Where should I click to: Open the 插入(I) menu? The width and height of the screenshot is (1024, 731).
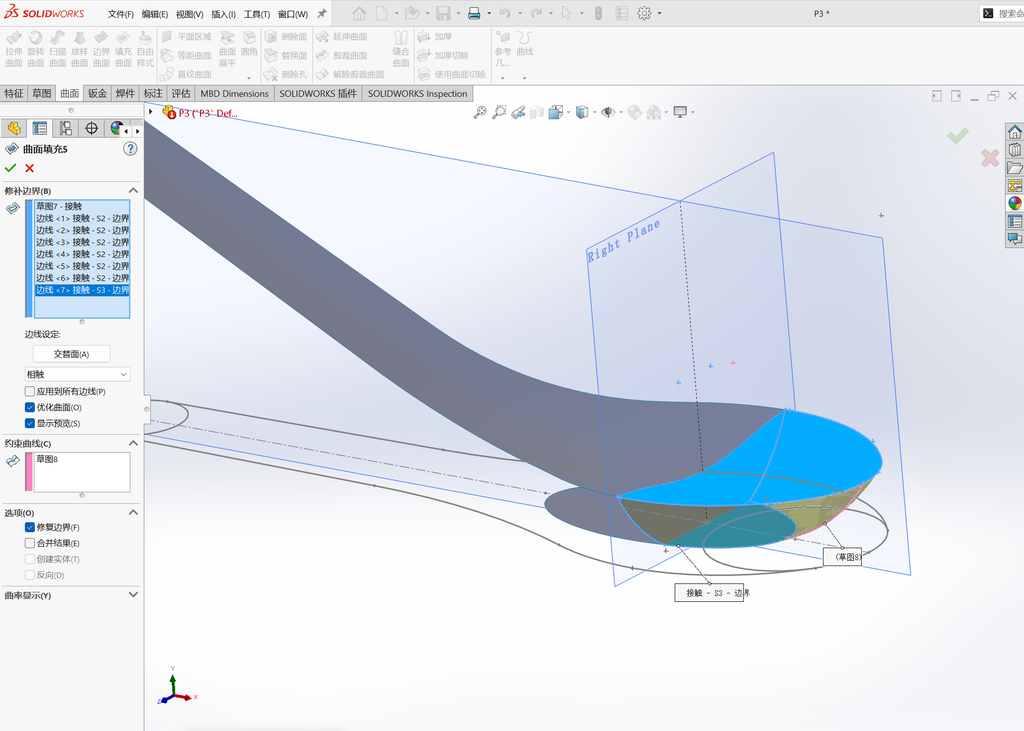point(223,14)
